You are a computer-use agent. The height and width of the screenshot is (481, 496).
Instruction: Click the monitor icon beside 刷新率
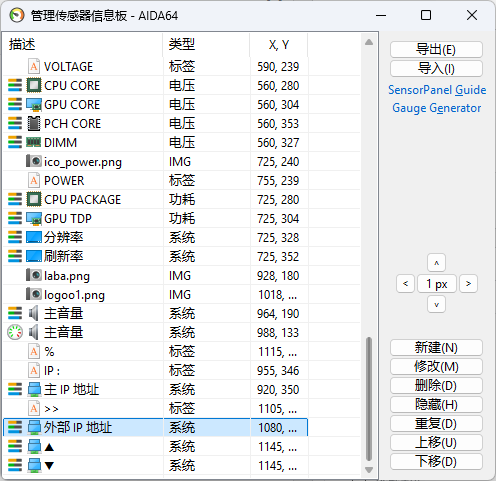point(34,256)
